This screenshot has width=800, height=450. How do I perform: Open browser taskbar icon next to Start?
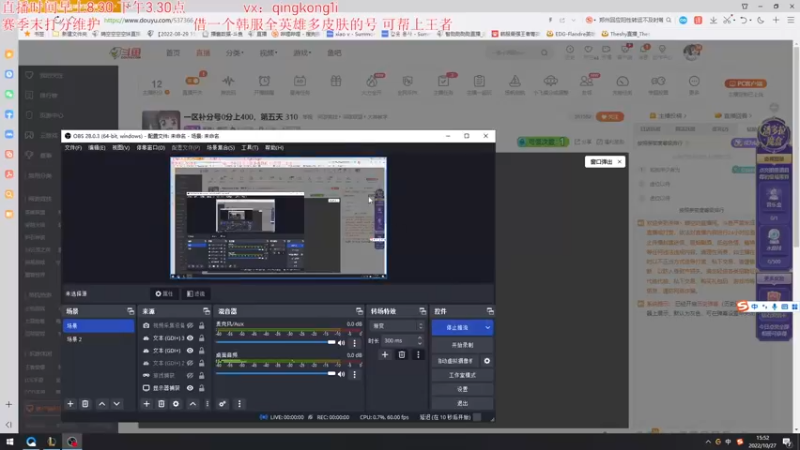31,441
